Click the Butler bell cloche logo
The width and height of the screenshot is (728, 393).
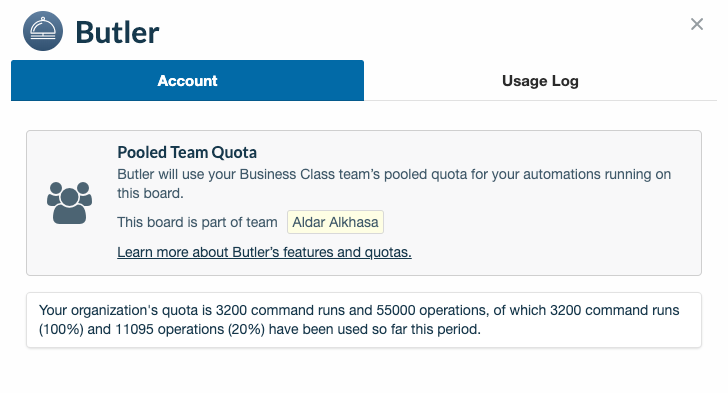click(x=43, y=31)
